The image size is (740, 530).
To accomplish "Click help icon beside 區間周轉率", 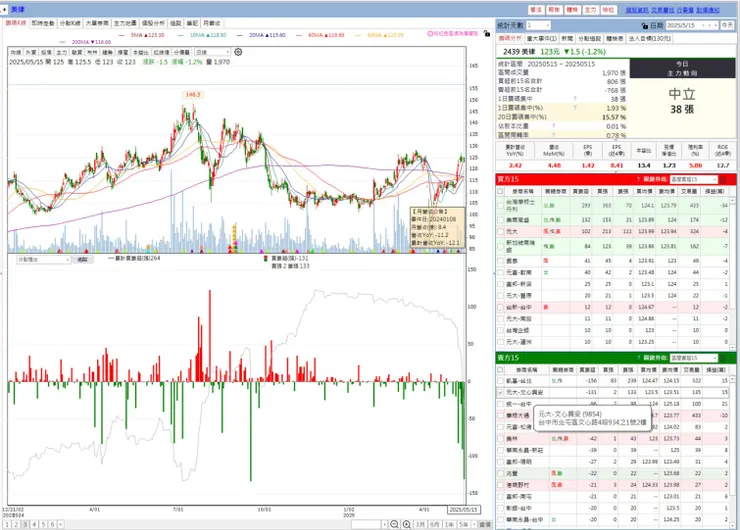I will click(554, 135).
